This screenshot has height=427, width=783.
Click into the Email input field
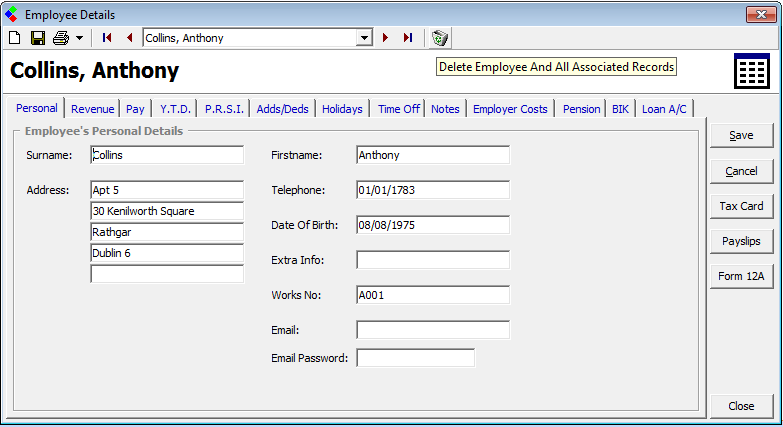[433, 330]
